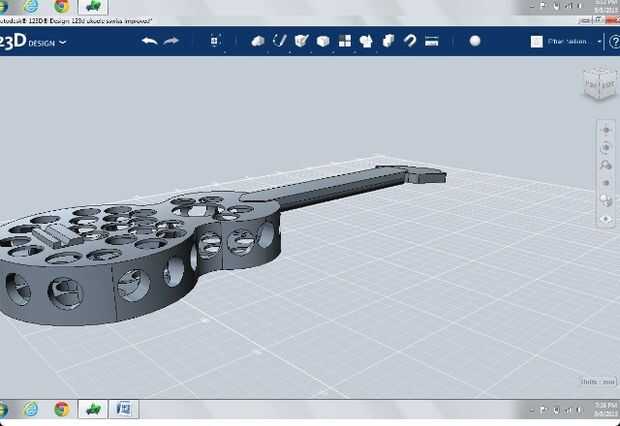Screen dimensions: 620x426
Task: Select the Zoom navigation tool
Action: point(606,165)
